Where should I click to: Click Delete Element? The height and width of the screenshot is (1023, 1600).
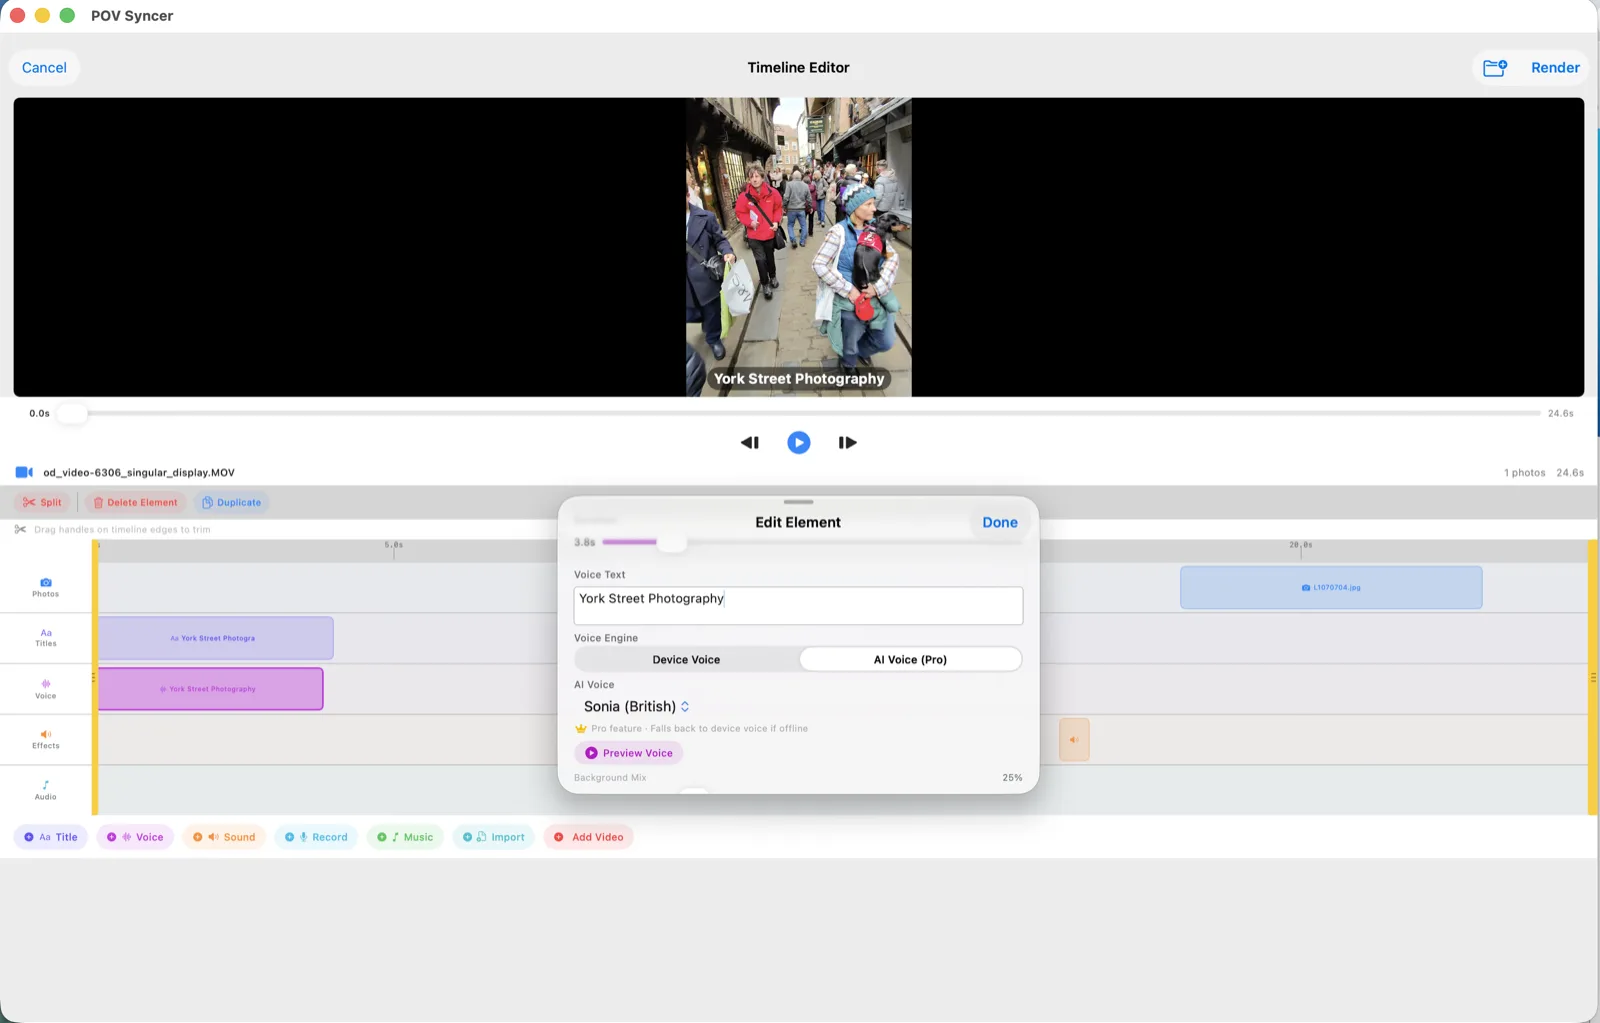[135, 503]
